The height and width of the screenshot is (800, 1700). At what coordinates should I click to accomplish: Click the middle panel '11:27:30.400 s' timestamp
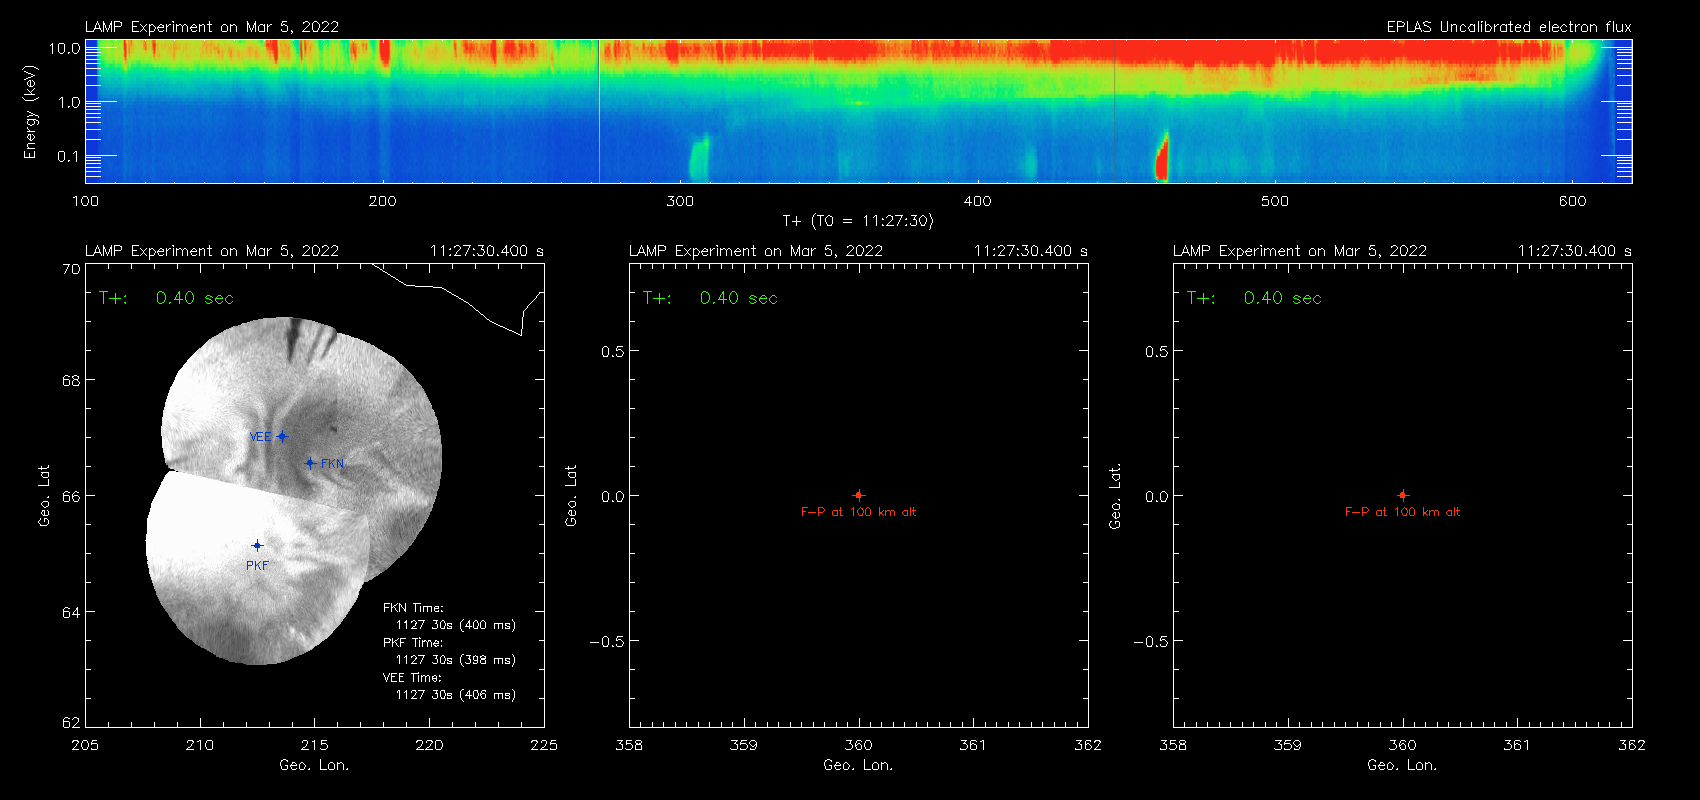click(x=1031, y=251)
